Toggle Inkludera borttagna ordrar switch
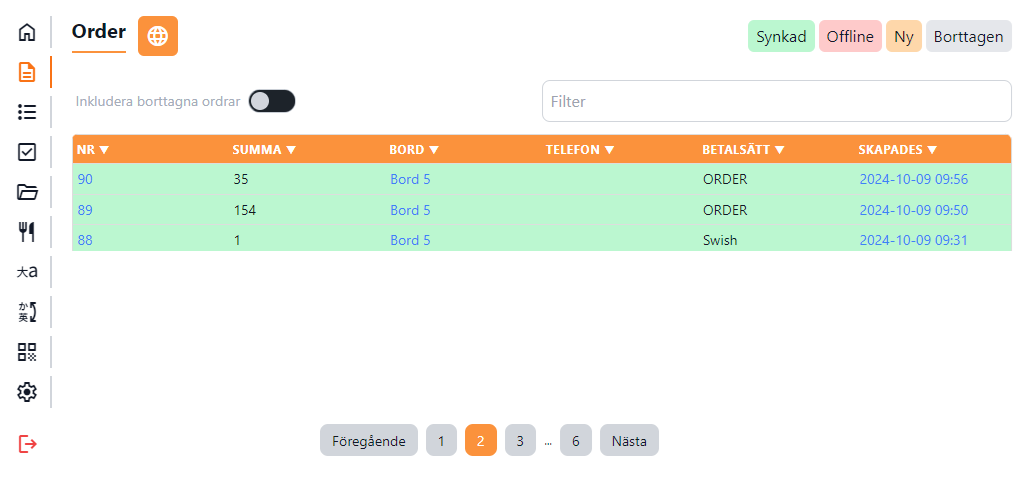This screenshot has width=1028, height=487. tap(272, 101)
